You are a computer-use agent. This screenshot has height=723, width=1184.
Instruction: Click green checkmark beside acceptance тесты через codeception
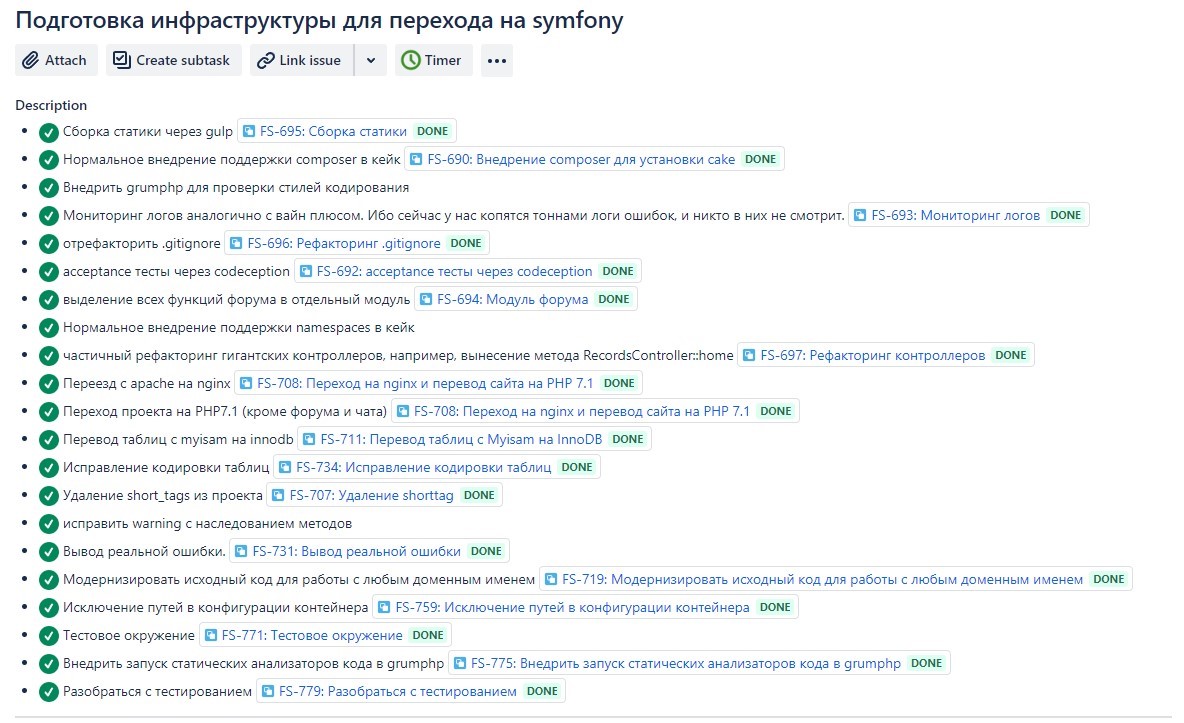(x=49, y=272)
